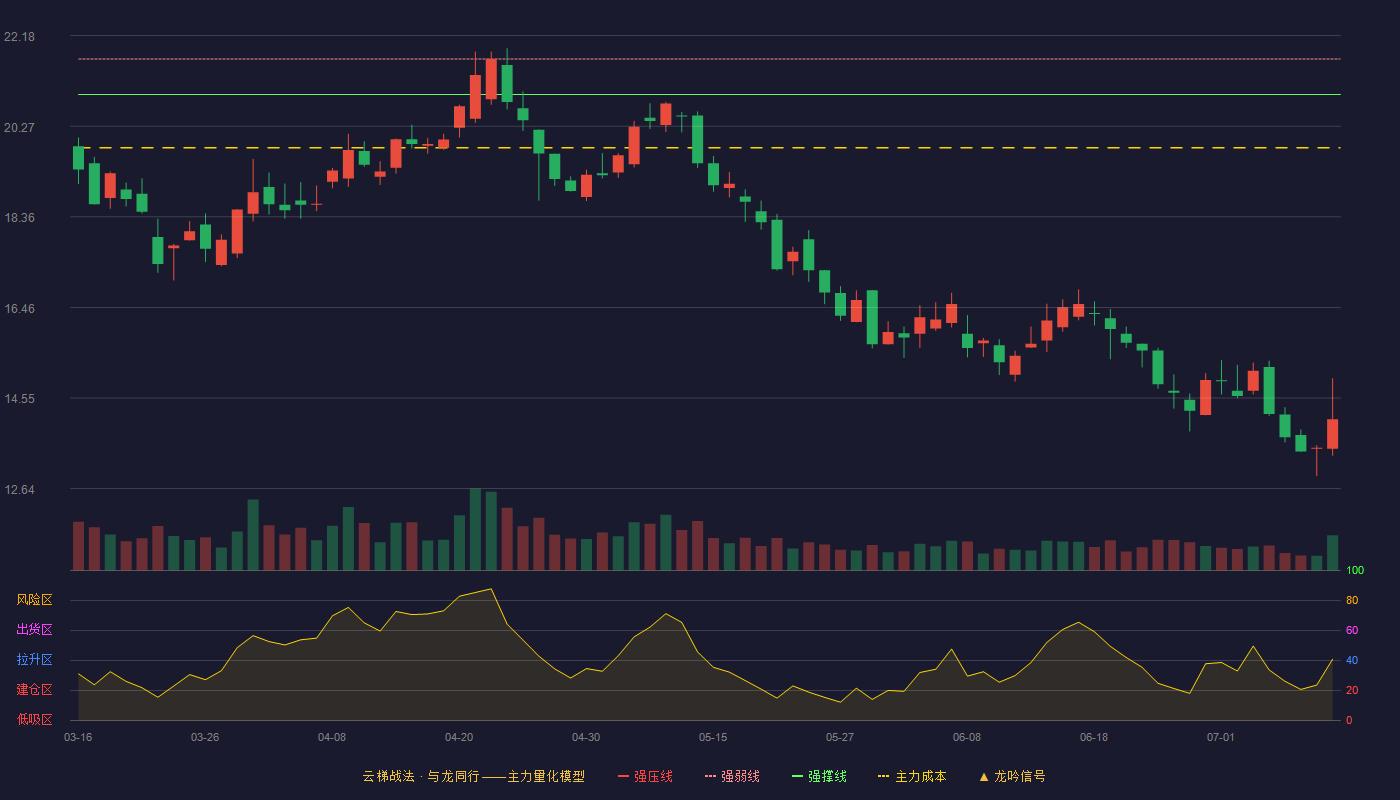
Task: Click the 40 indicator scale value
Action: pyautogui.click(x=1352, y=661)
